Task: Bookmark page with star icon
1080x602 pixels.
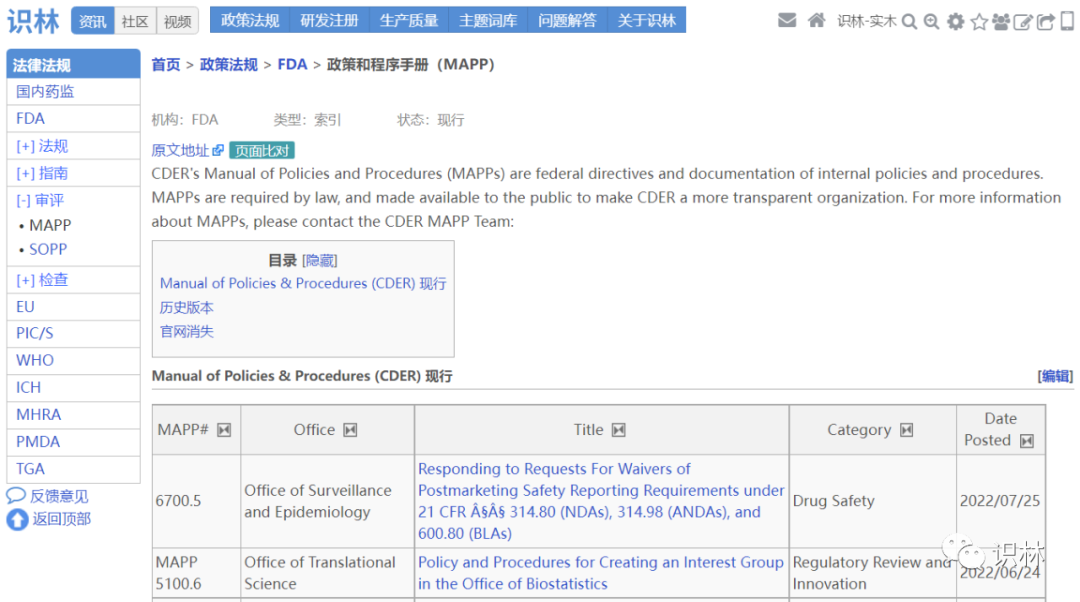Action: (979, 21)
